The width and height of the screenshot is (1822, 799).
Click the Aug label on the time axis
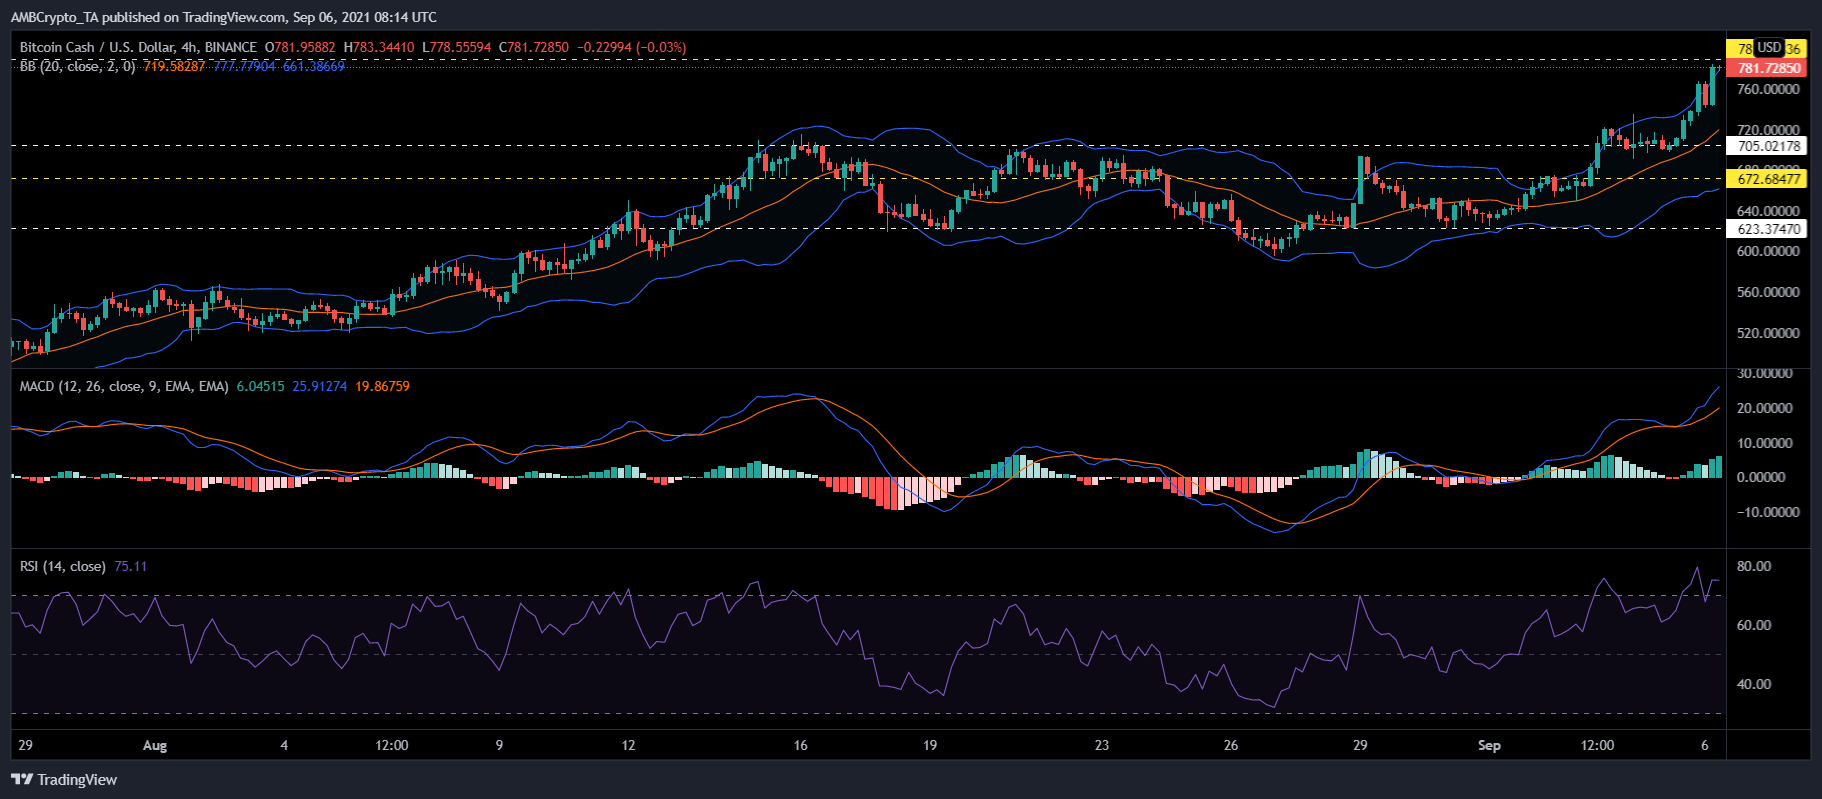155,745
